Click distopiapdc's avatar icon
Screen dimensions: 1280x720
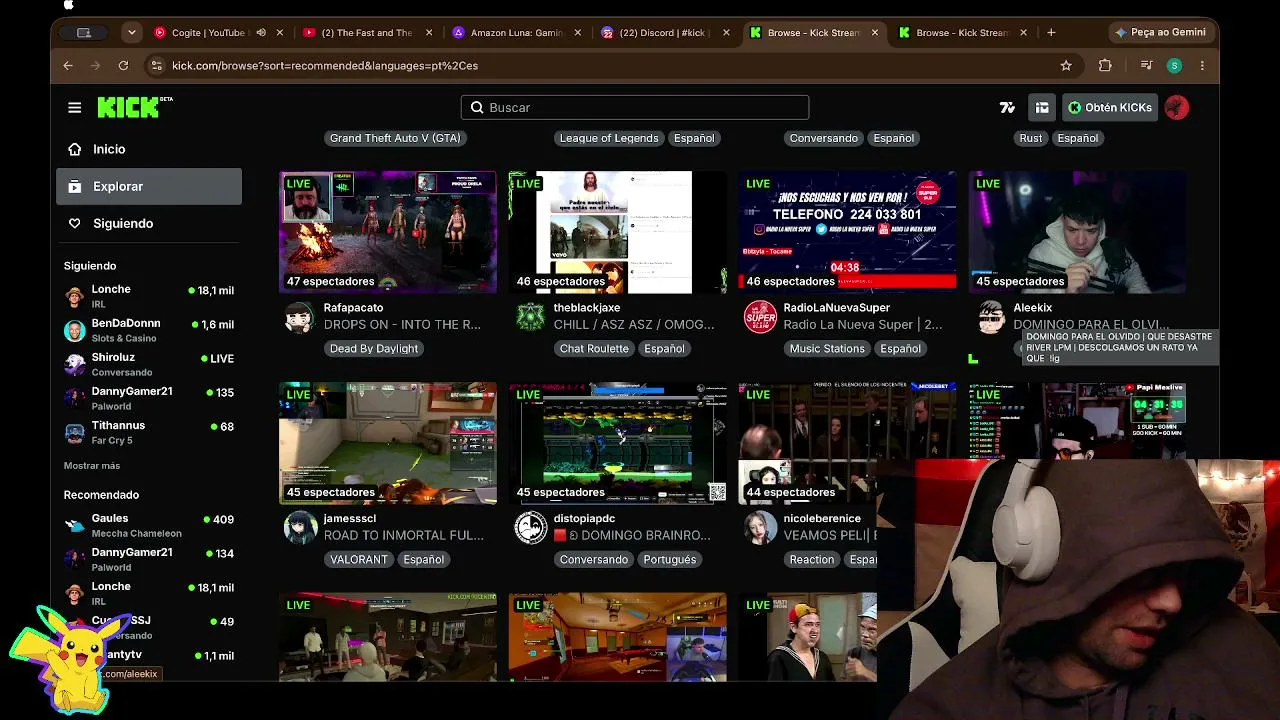point(531,528)
